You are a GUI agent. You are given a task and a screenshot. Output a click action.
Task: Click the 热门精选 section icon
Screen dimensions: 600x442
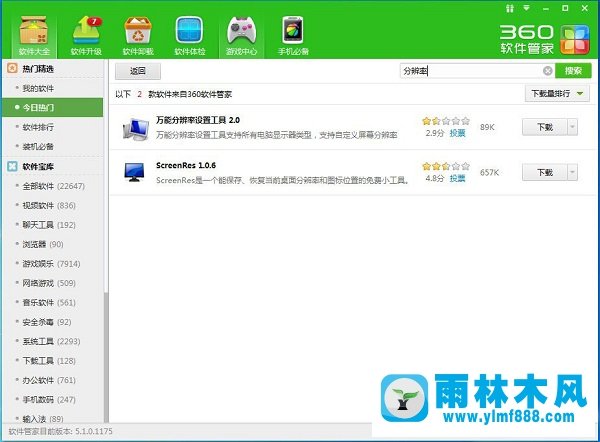(12, 69)
